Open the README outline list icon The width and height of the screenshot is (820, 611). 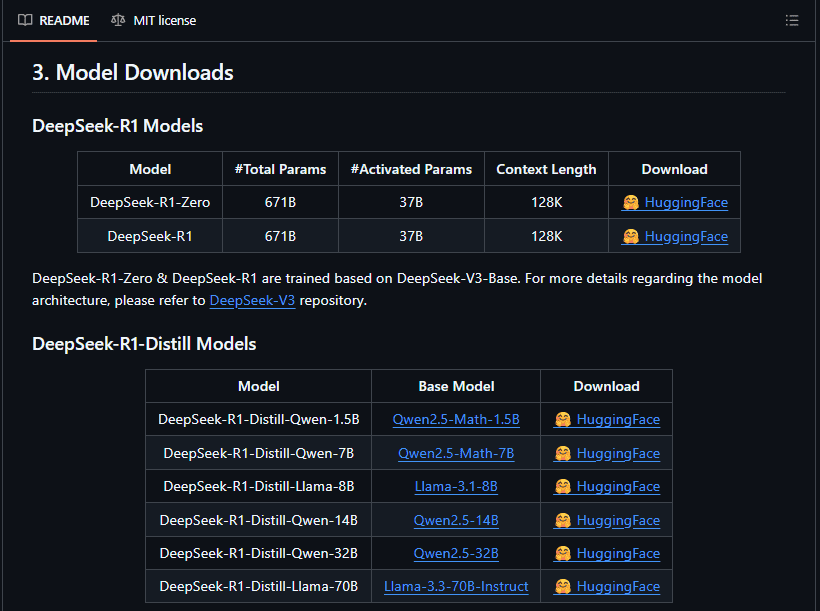[x=792, y=20]
